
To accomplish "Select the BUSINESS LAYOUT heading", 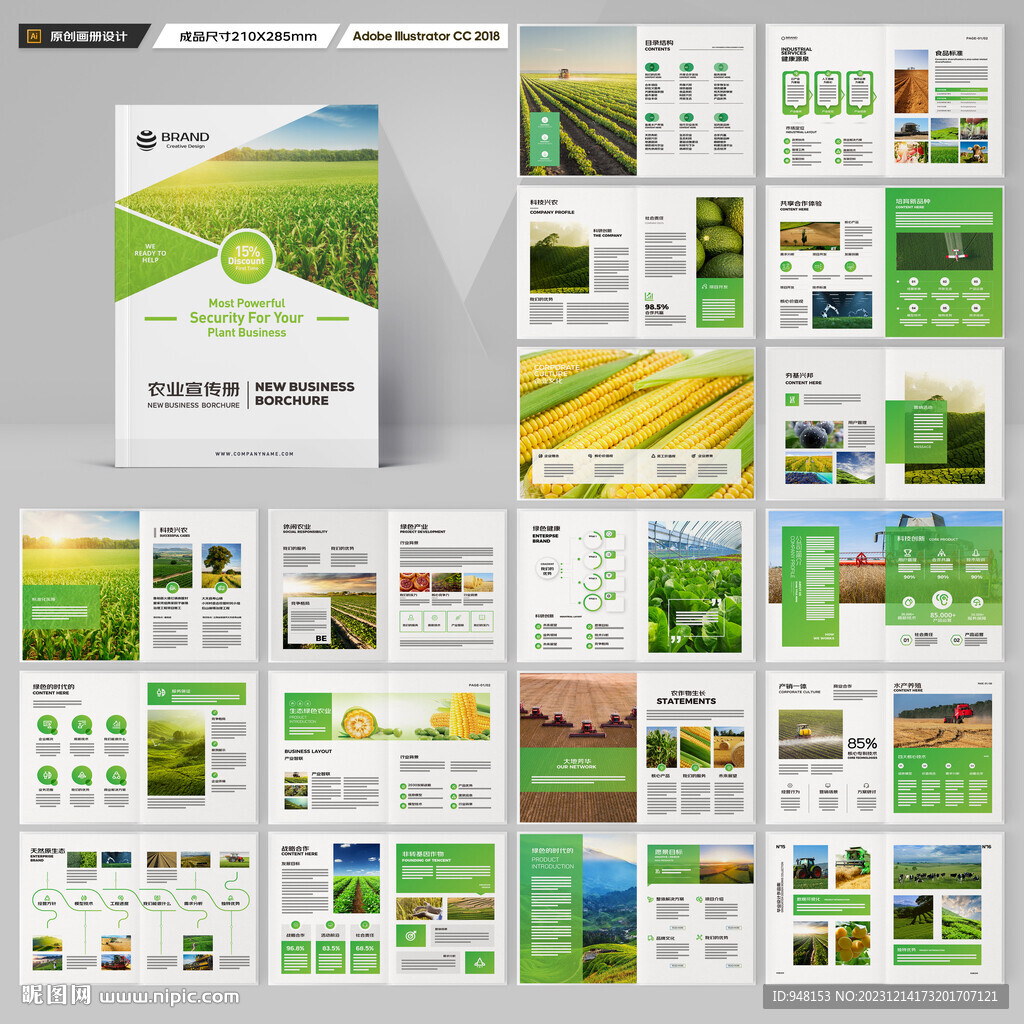I will coord(308,751).
